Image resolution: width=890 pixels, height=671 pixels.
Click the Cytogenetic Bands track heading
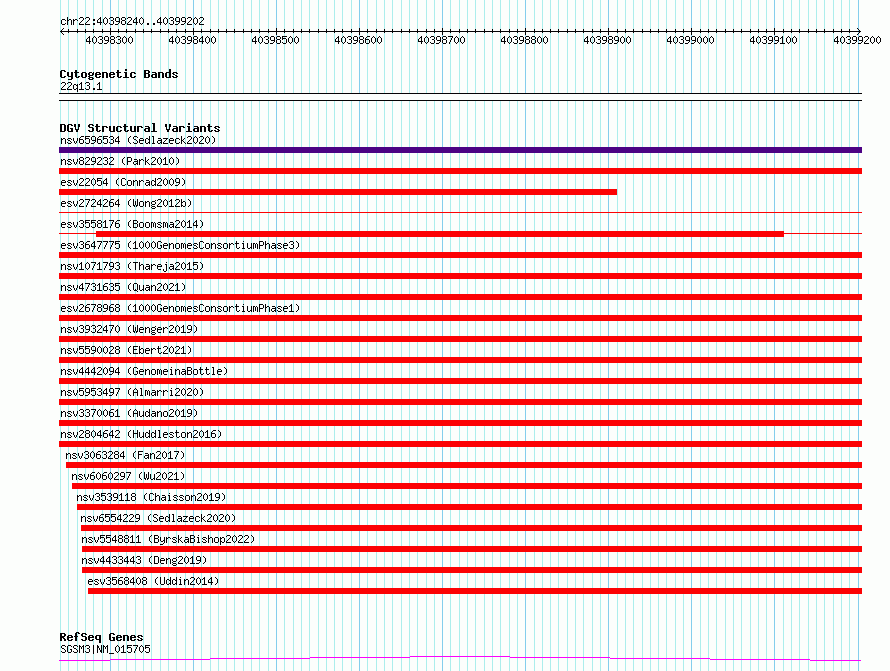tap(119, 74)
